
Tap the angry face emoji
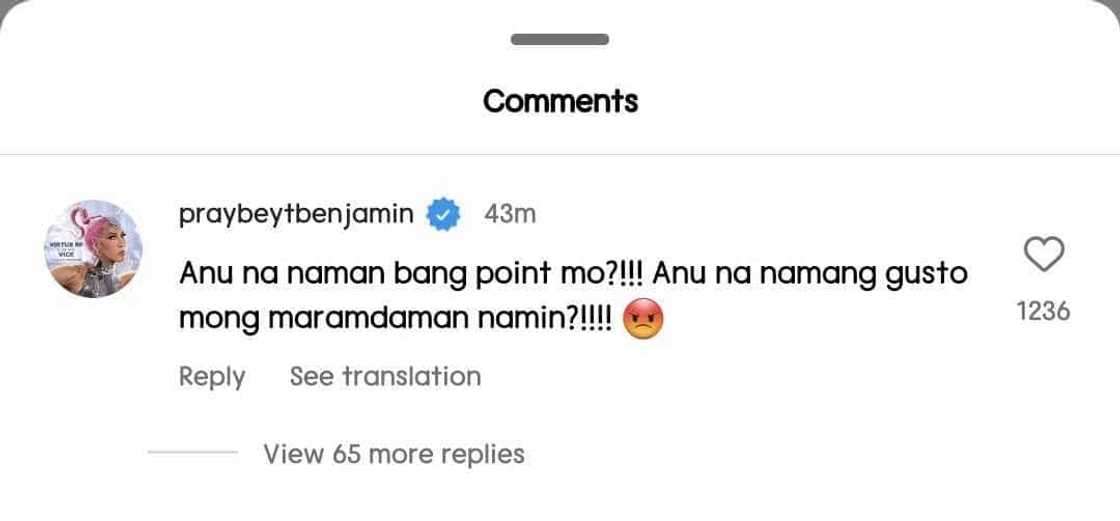[x=643, y=321]
